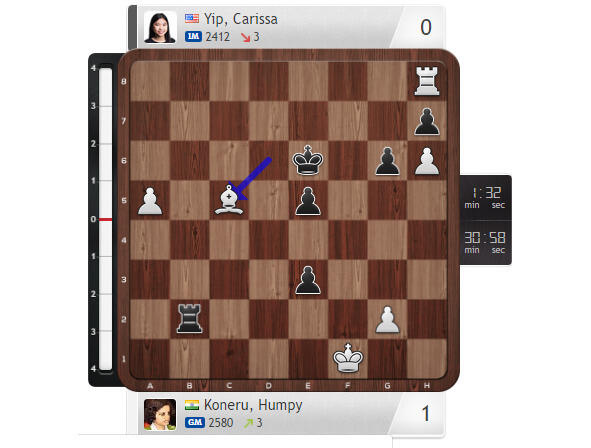Click the player name Koneru, Humpy
Viewport: 591px width, 448px height.
253,405
